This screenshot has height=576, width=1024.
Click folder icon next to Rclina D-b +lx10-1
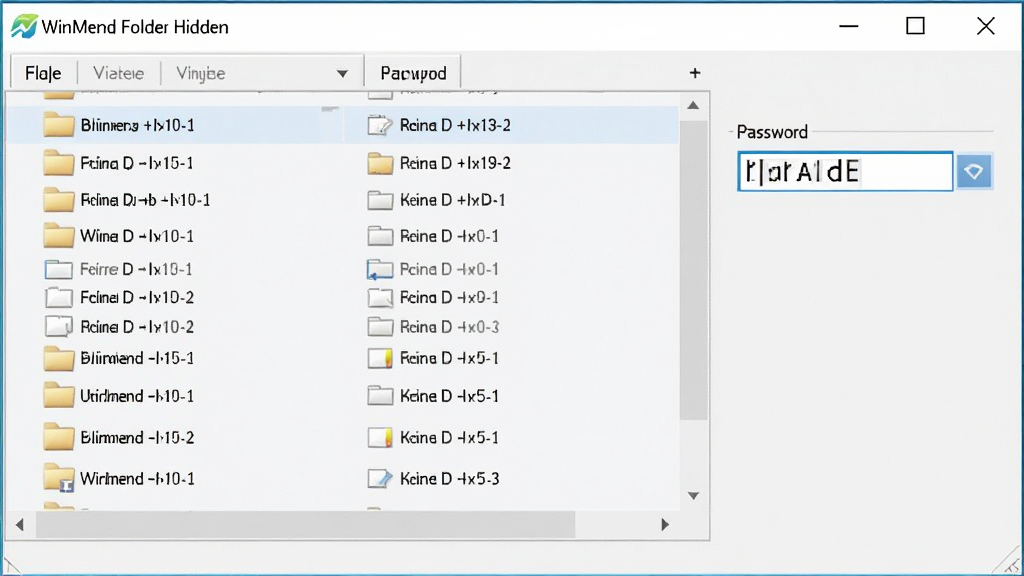(x=59, y=200)
